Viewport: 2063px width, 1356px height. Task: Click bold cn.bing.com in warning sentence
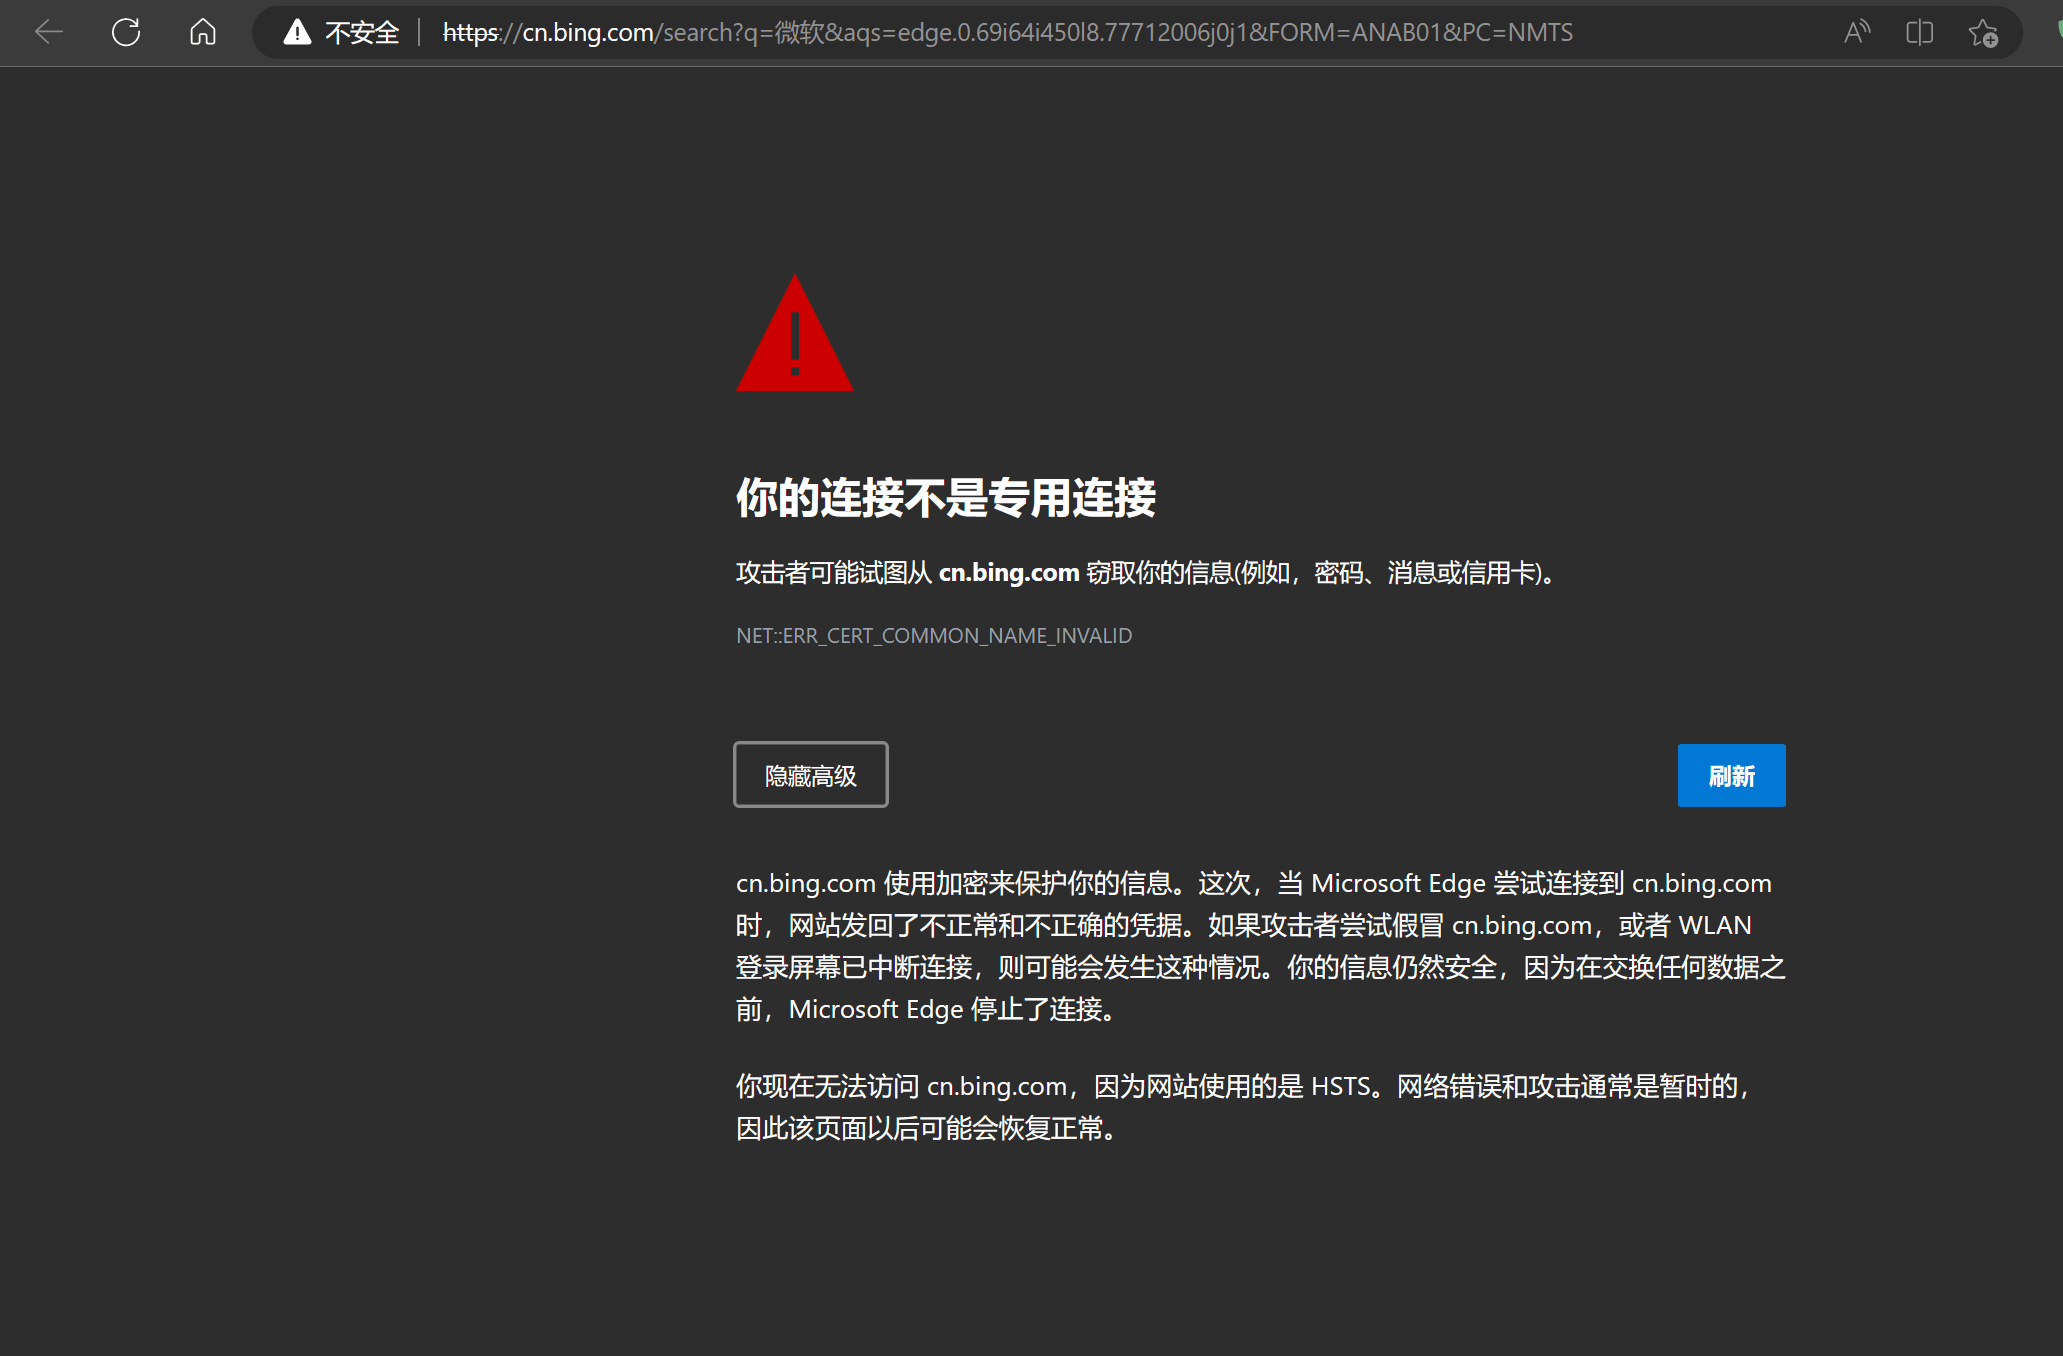point(1009,572)
